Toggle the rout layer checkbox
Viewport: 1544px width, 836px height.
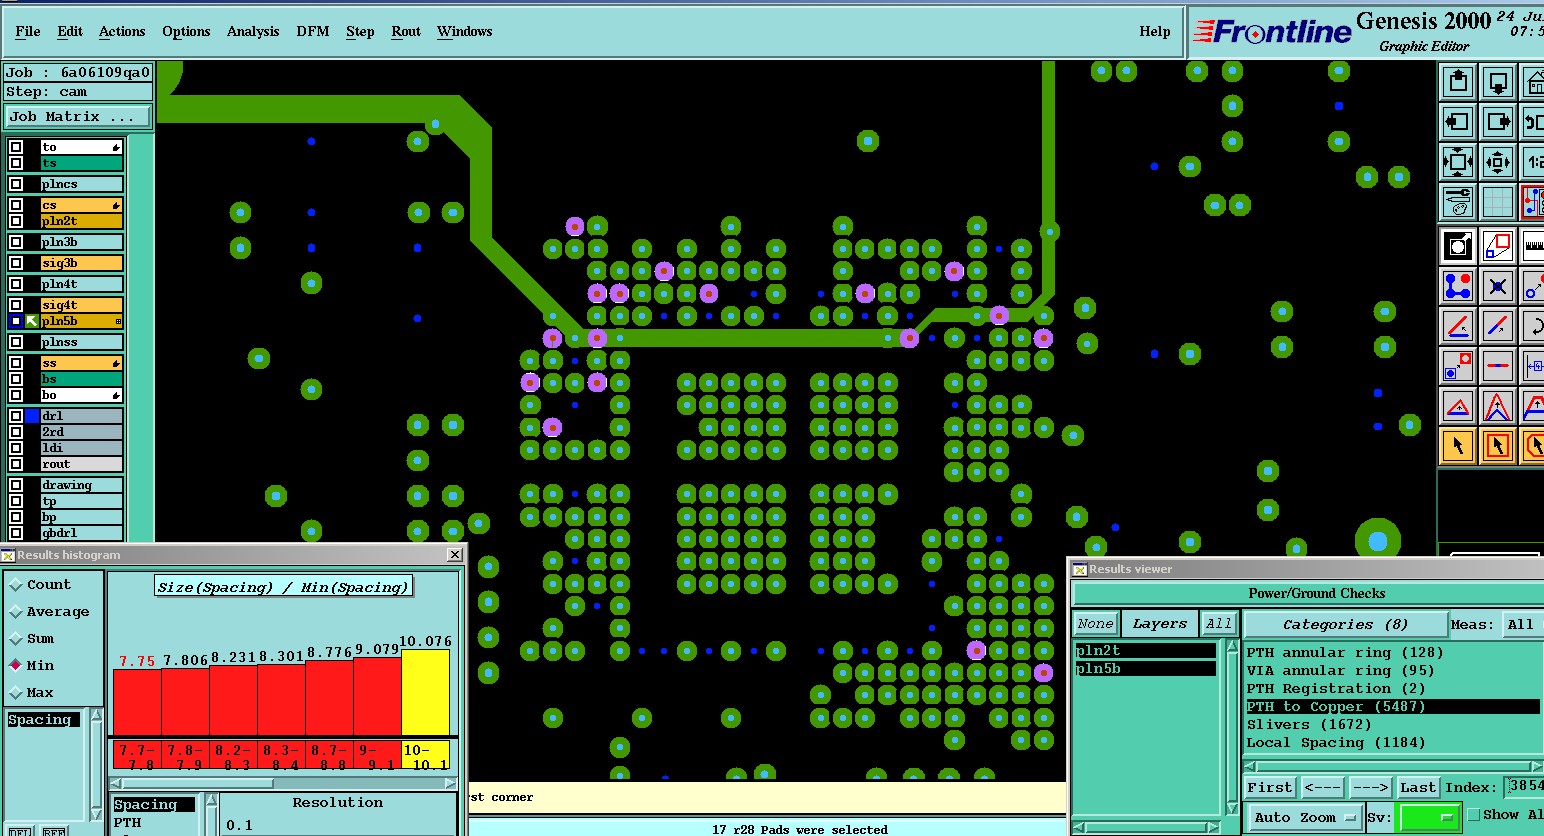(x=16, y=464)
